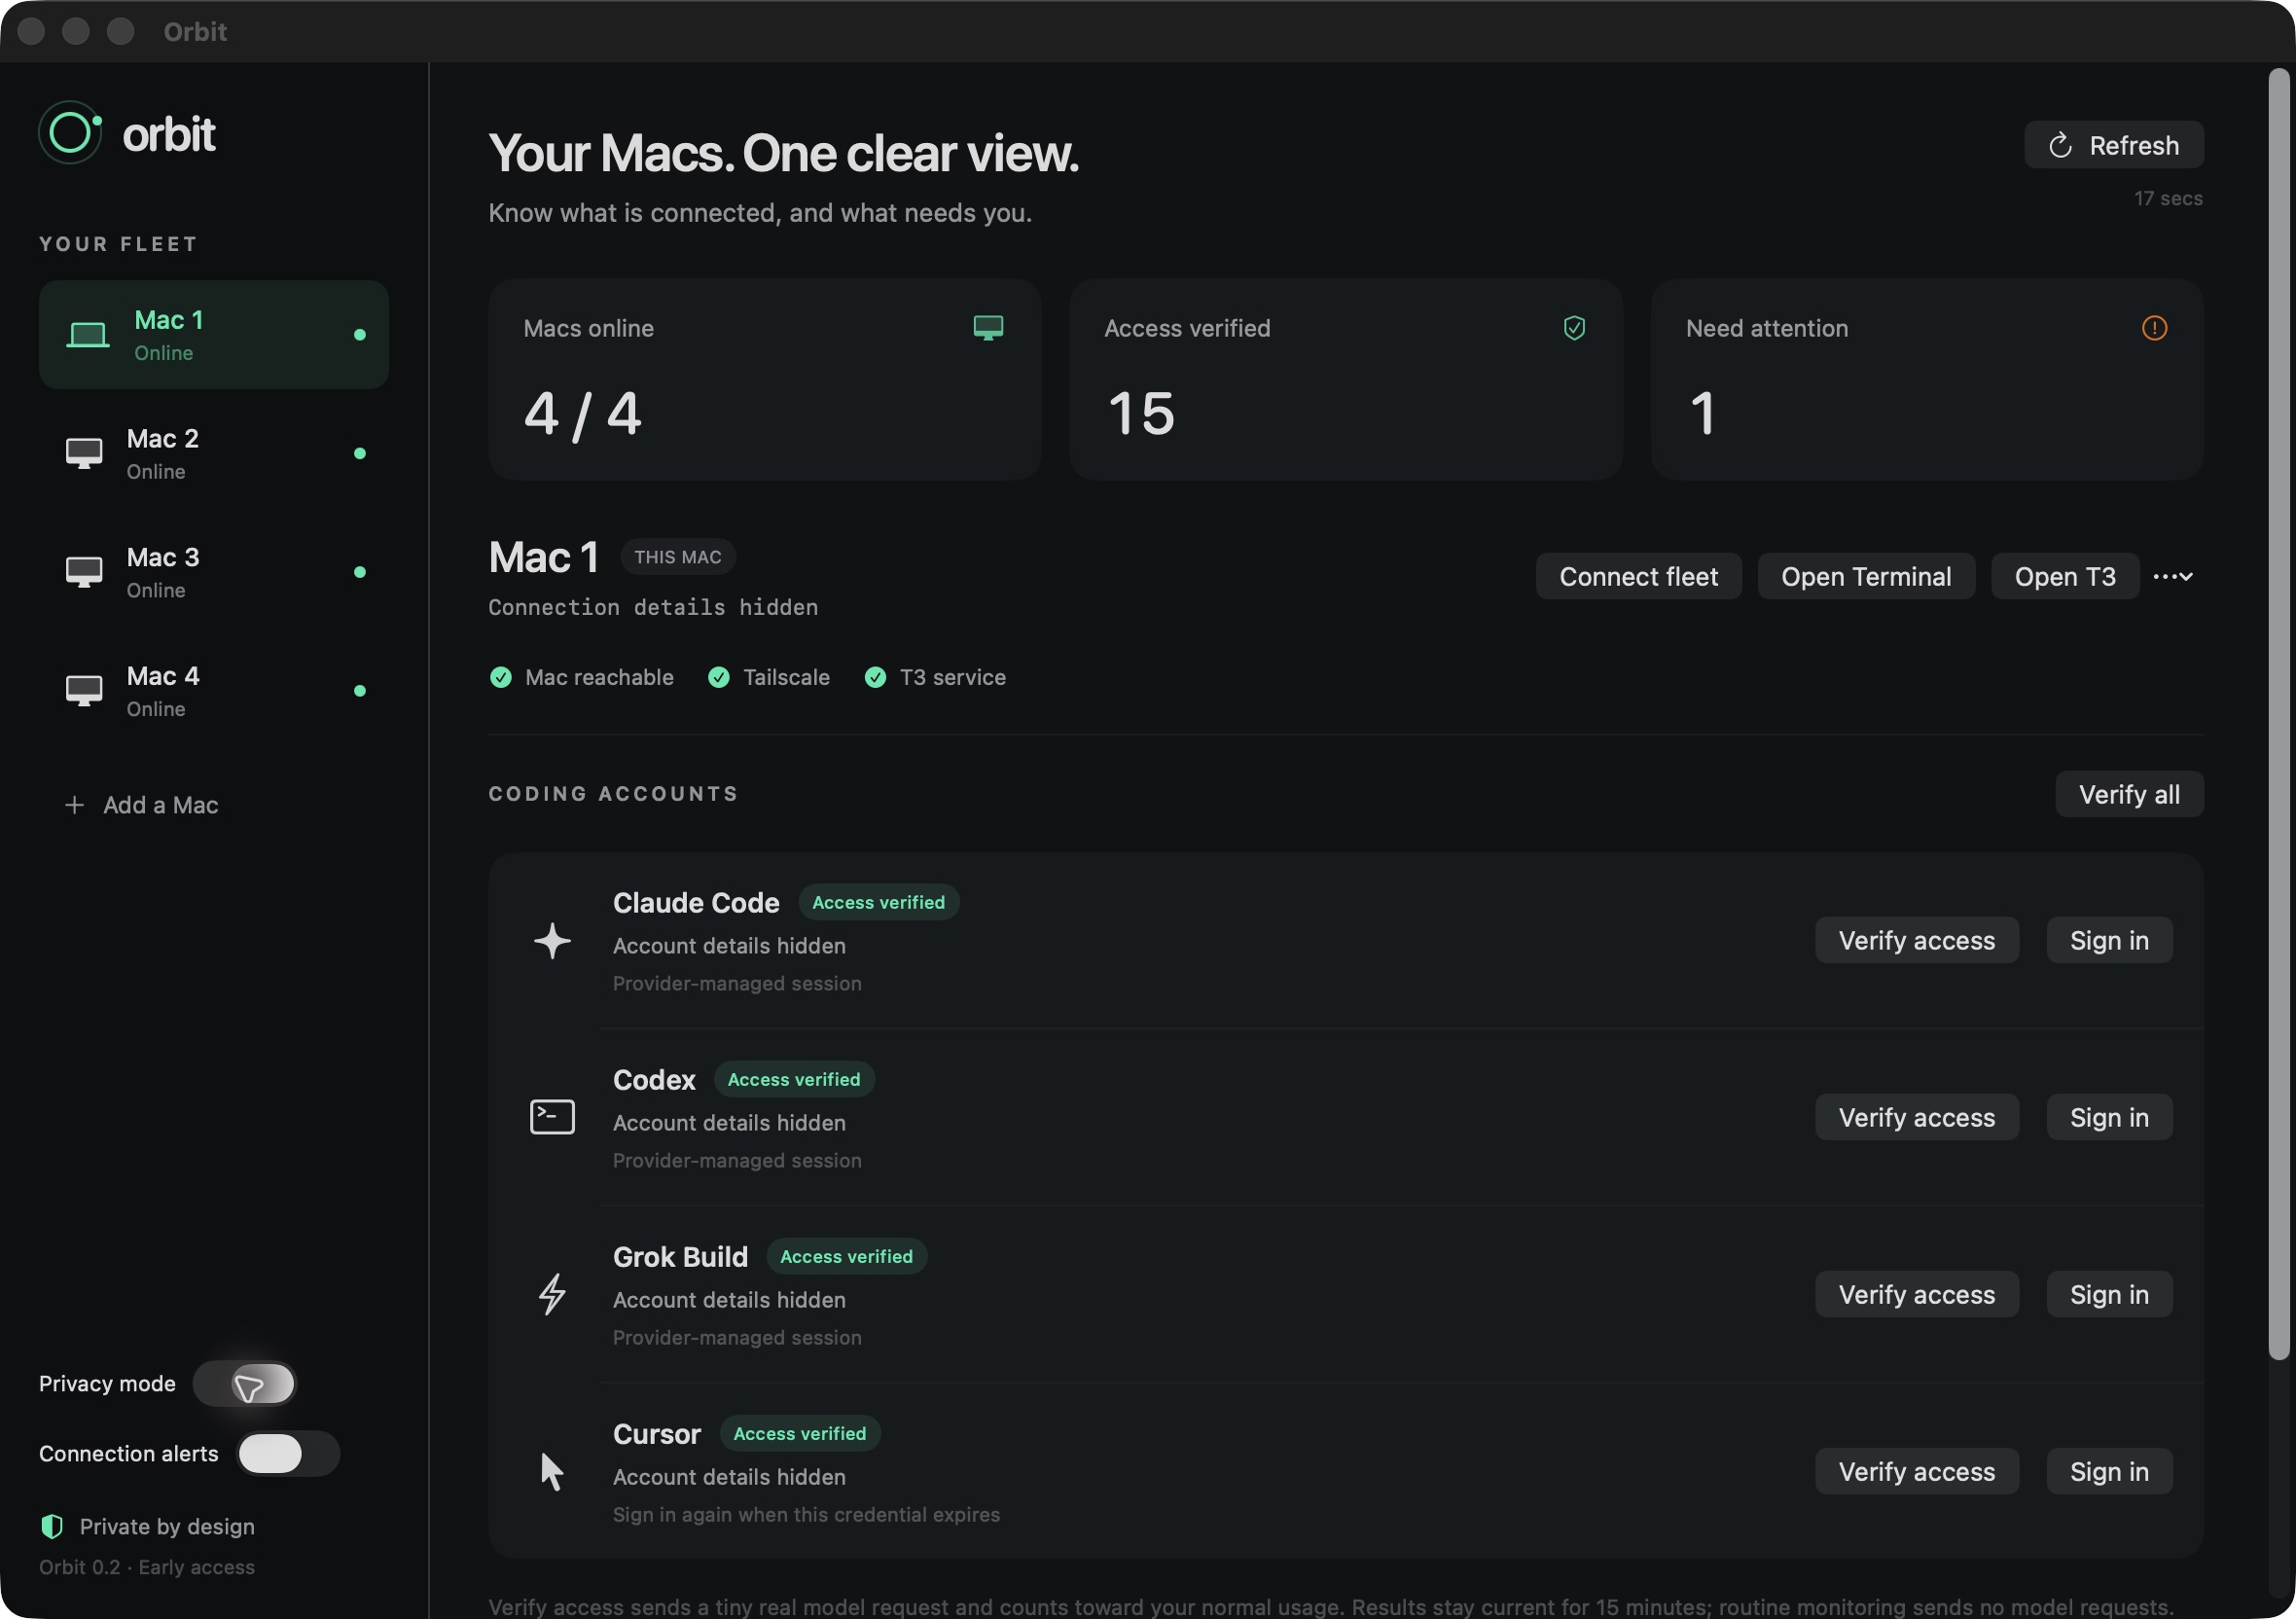Verify access for Cursor
Image resolution: width=2296 pixels, height=1619 pixels.
click(1917, 1471)
